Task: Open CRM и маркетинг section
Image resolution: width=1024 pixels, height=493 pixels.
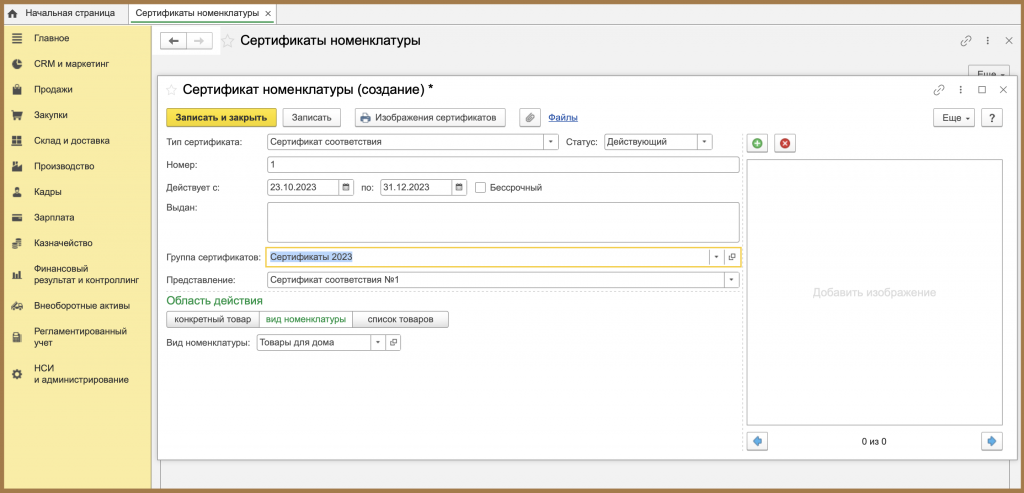Action: coord(71,64)
